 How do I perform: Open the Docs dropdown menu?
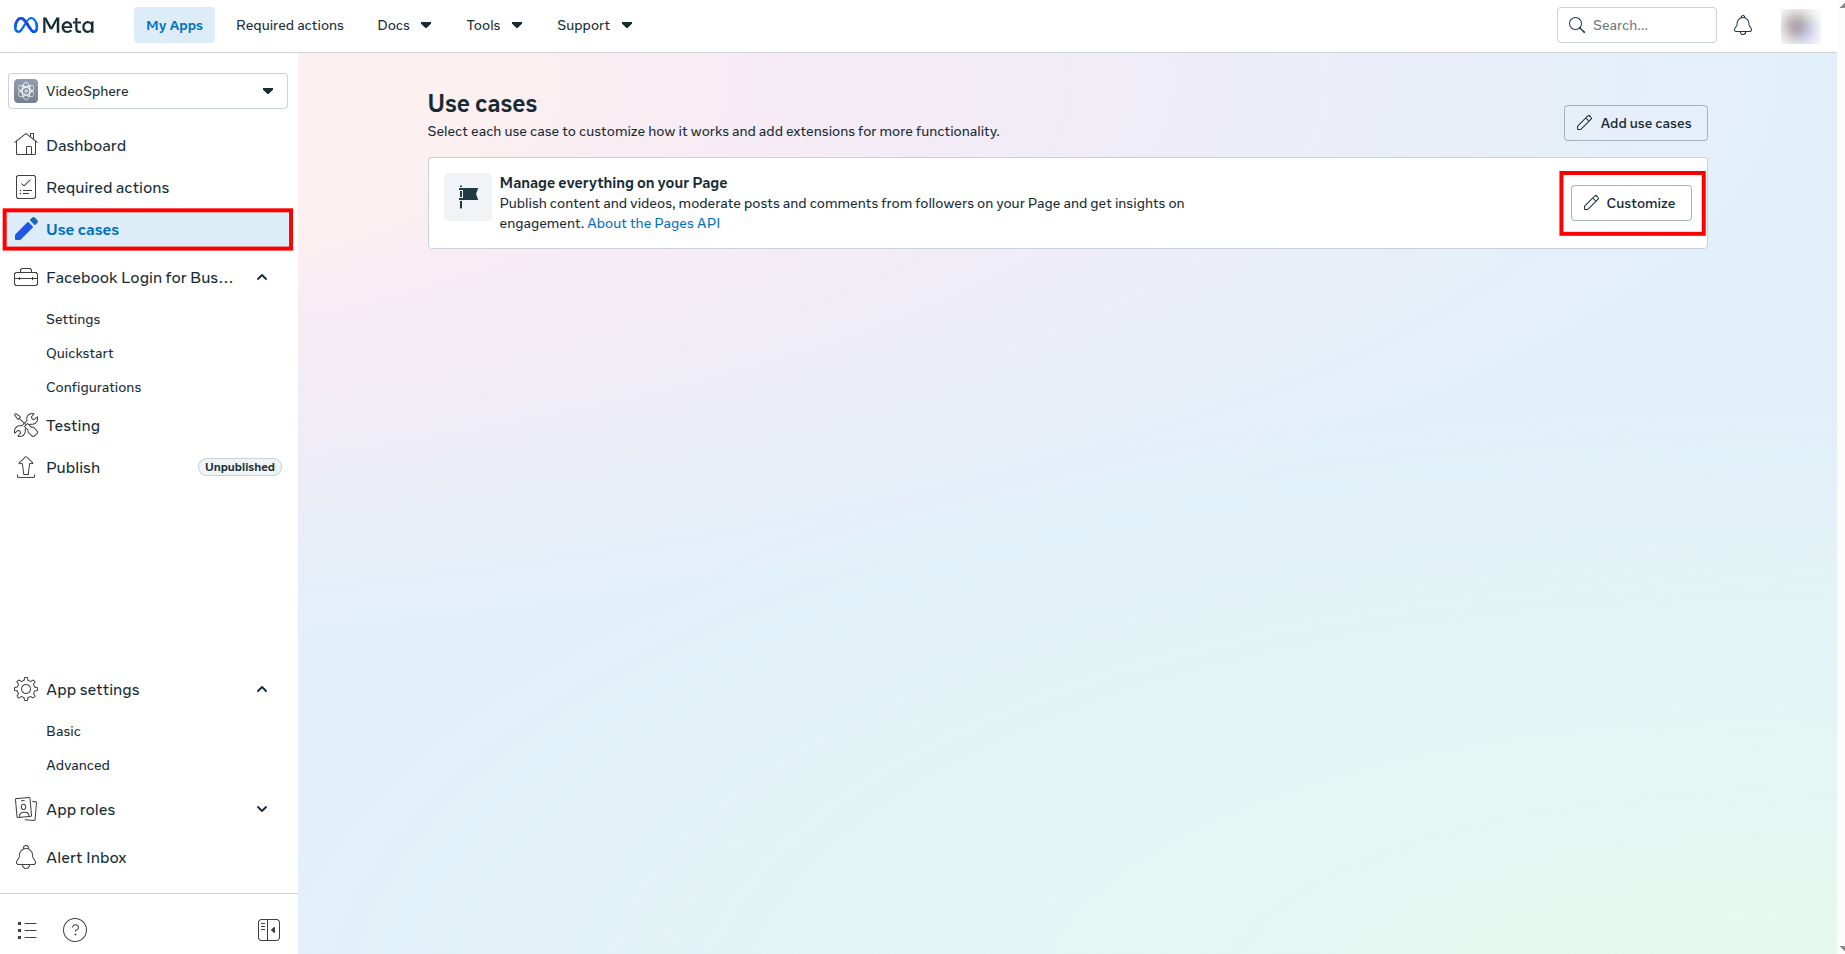404,25
